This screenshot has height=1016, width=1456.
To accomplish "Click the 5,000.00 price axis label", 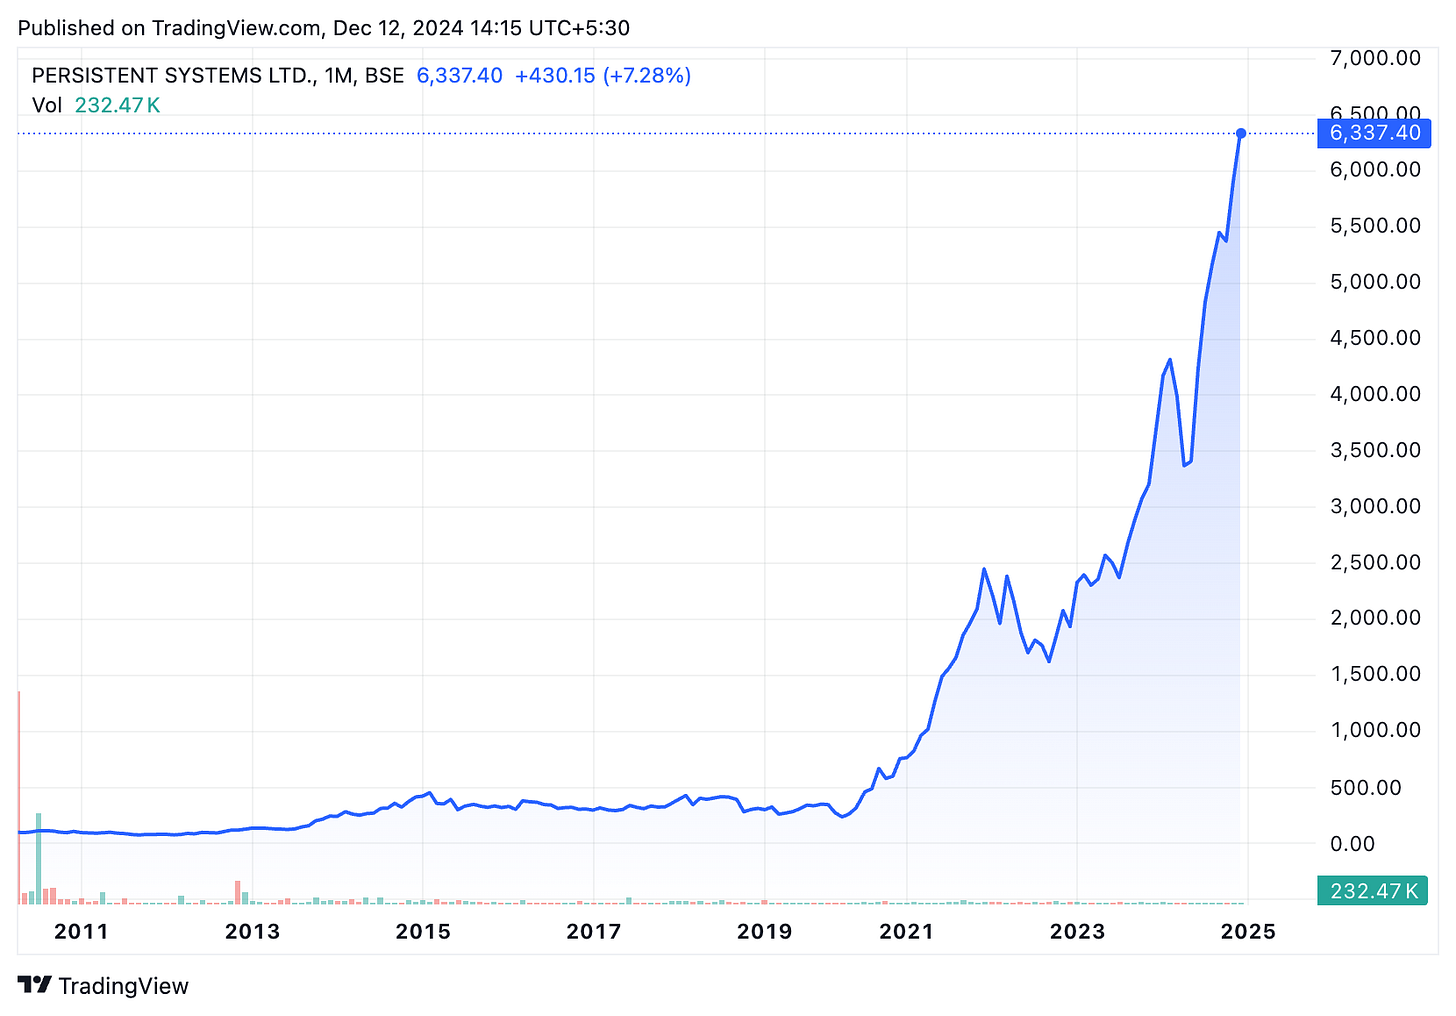I will [x=1375, y=282].
